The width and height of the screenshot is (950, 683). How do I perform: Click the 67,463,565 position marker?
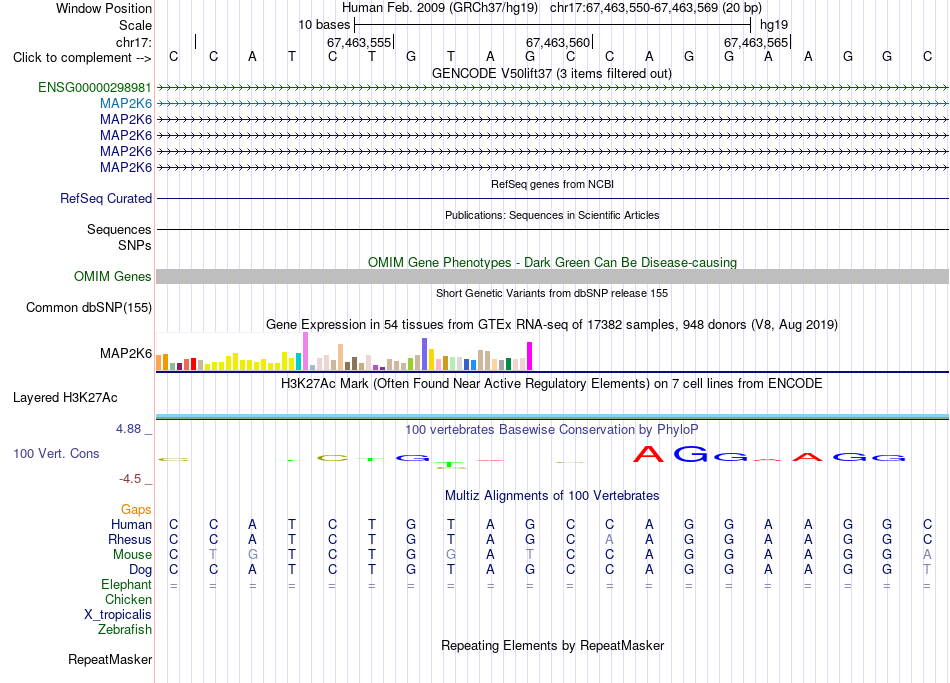756,42
